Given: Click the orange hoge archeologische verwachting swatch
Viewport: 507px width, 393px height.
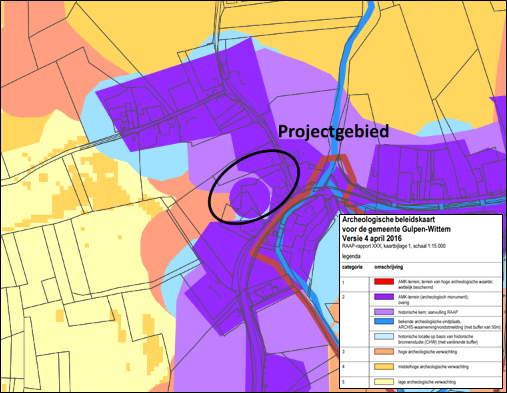Looking at the screenshot, I should (384, 352).
